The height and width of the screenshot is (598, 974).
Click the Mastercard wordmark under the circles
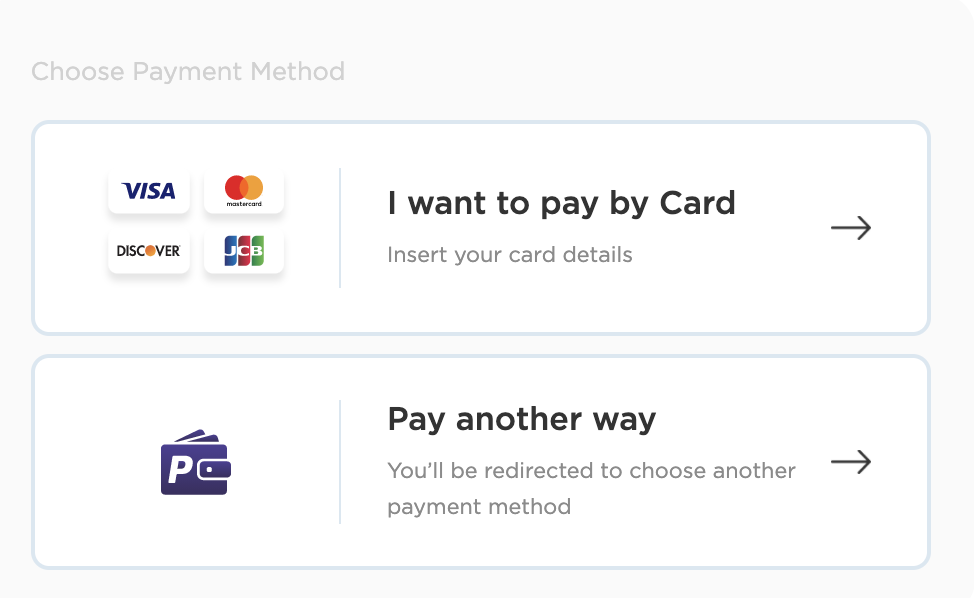(244, 204)
